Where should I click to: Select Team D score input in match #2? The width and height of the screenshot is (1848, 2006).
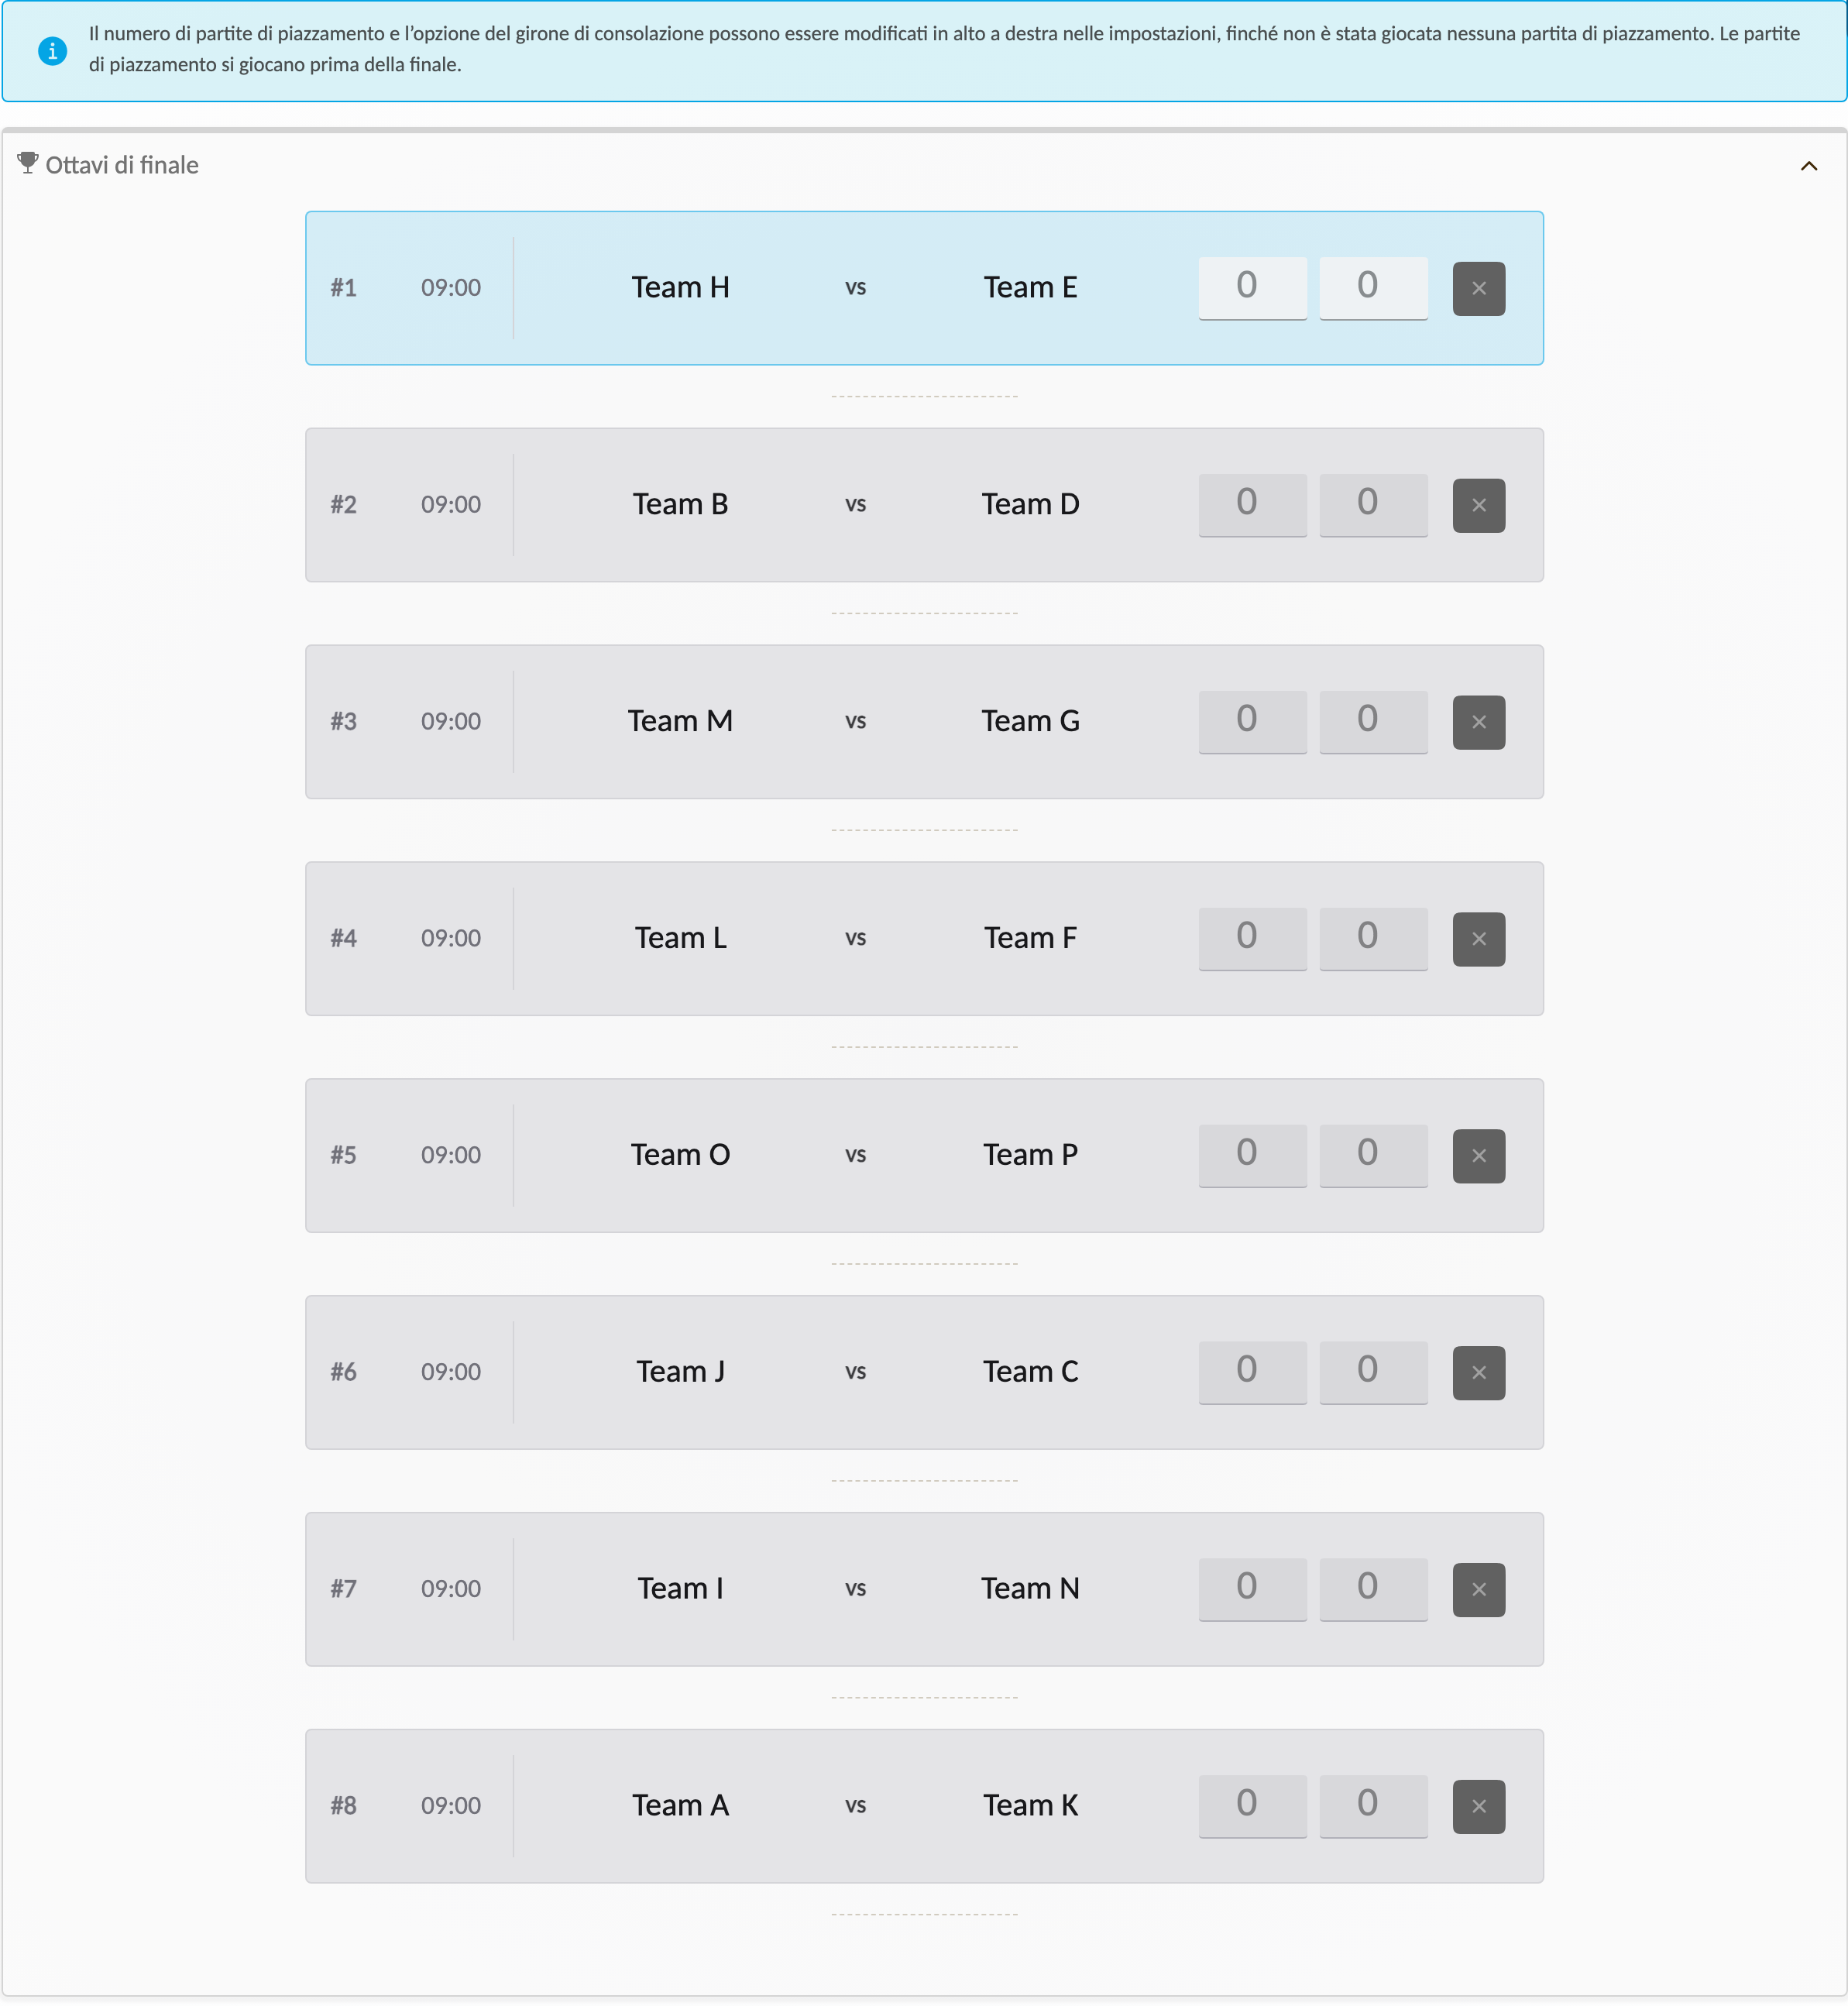pos(1373,505)
